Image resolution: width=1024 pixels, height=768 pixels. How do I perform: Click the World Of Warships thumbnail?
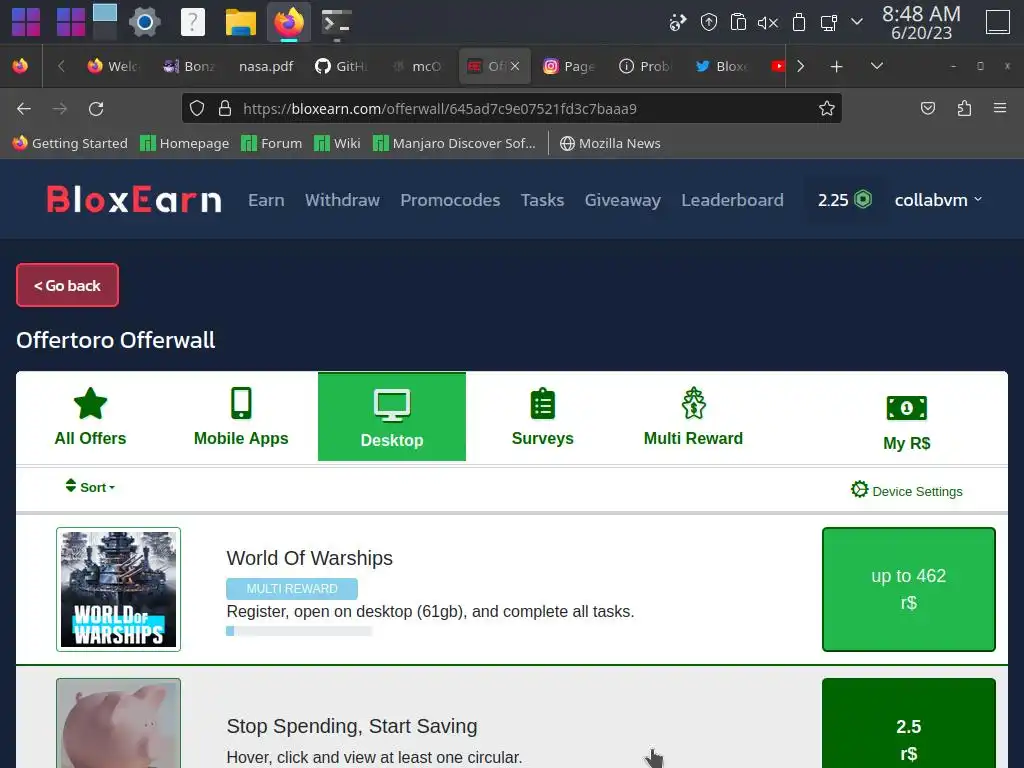(118, 589)
